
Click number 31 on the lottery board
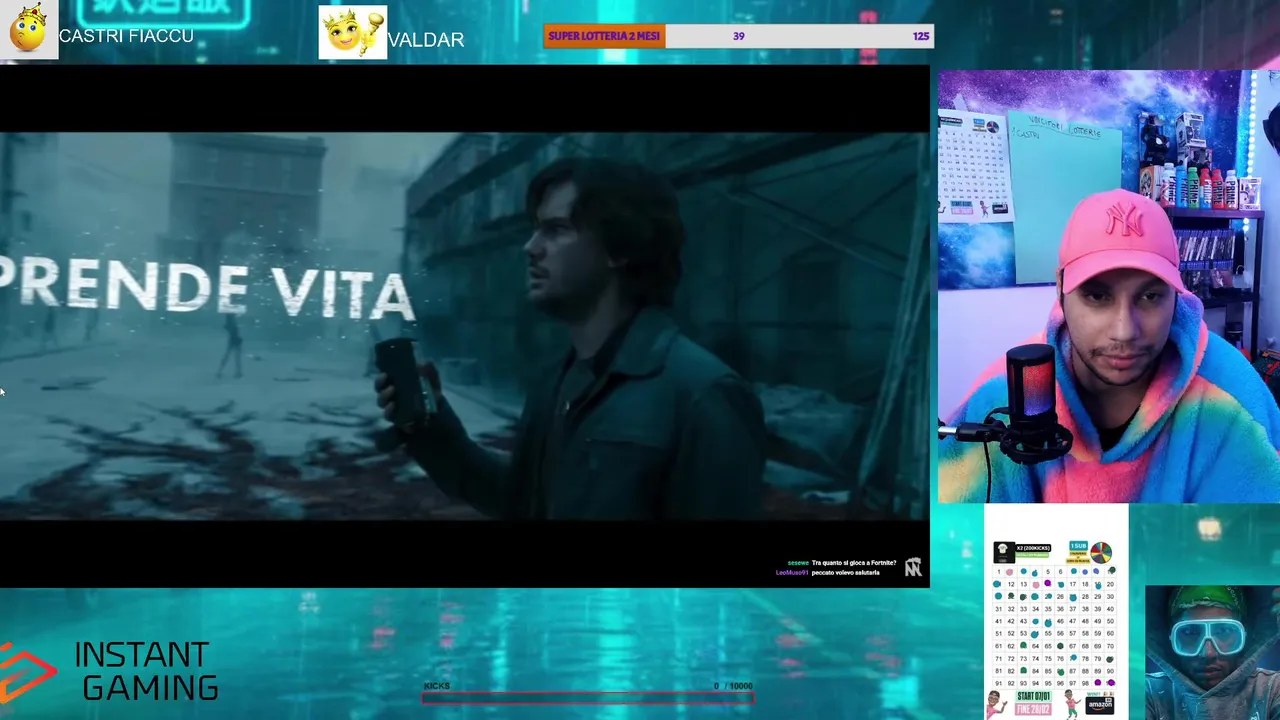pos(999,609)
